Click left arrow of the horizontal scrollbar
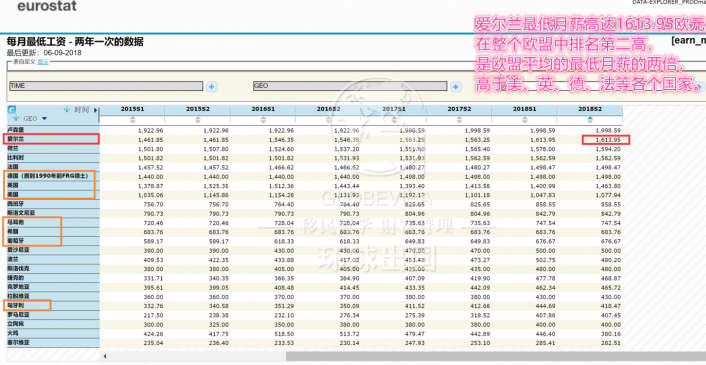This screenshot has height=365, width=706. pyautogui.click(x=104, y=356)
